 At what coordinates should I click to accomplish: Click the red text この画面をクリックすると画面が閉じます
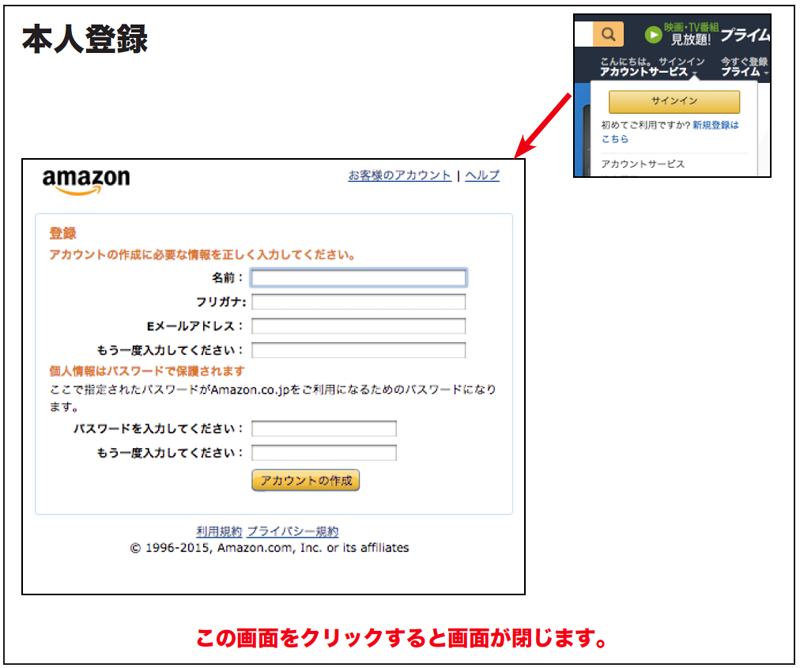tap(401, 637)
